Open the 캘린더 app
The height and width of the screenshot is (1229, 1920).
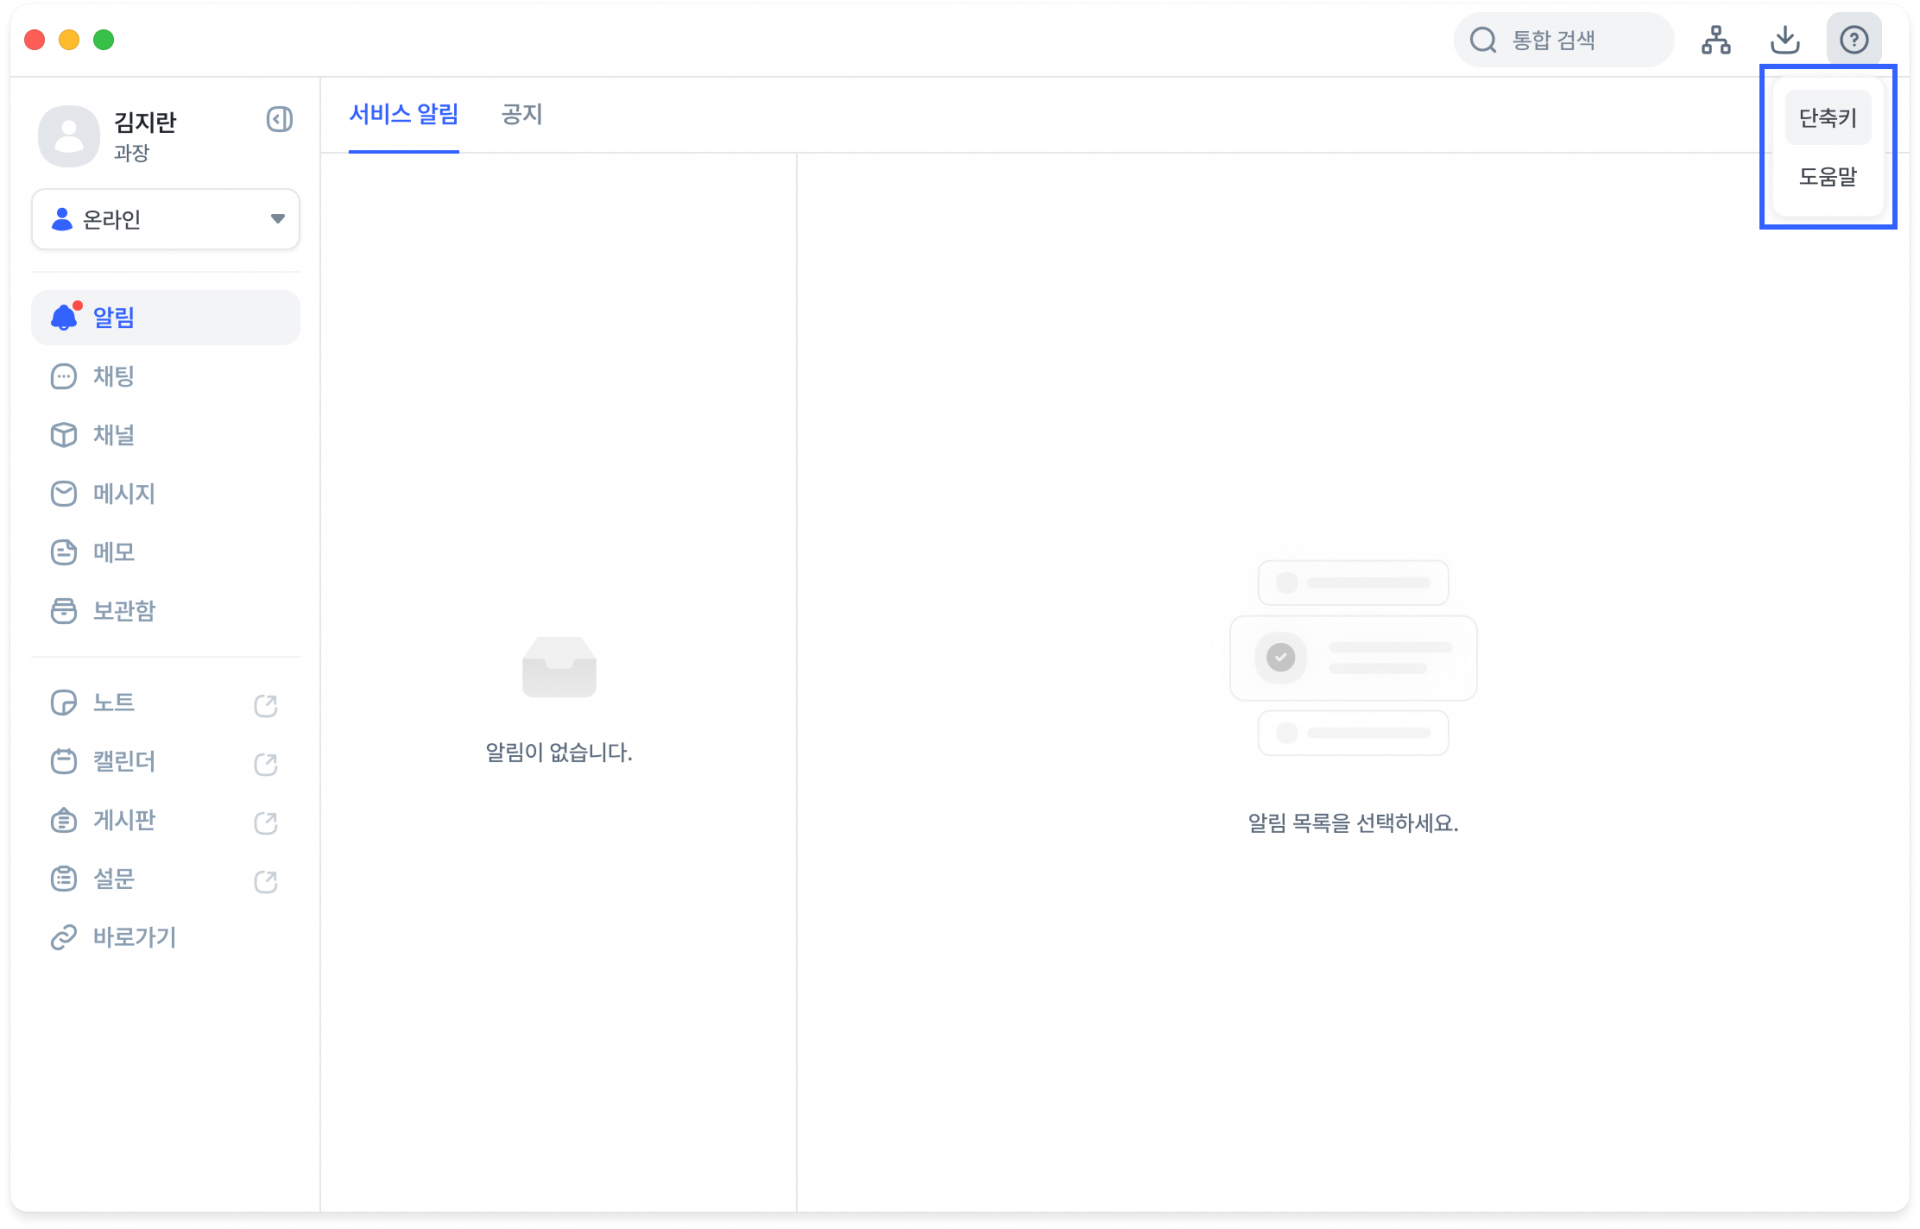[x=123, y=761]
